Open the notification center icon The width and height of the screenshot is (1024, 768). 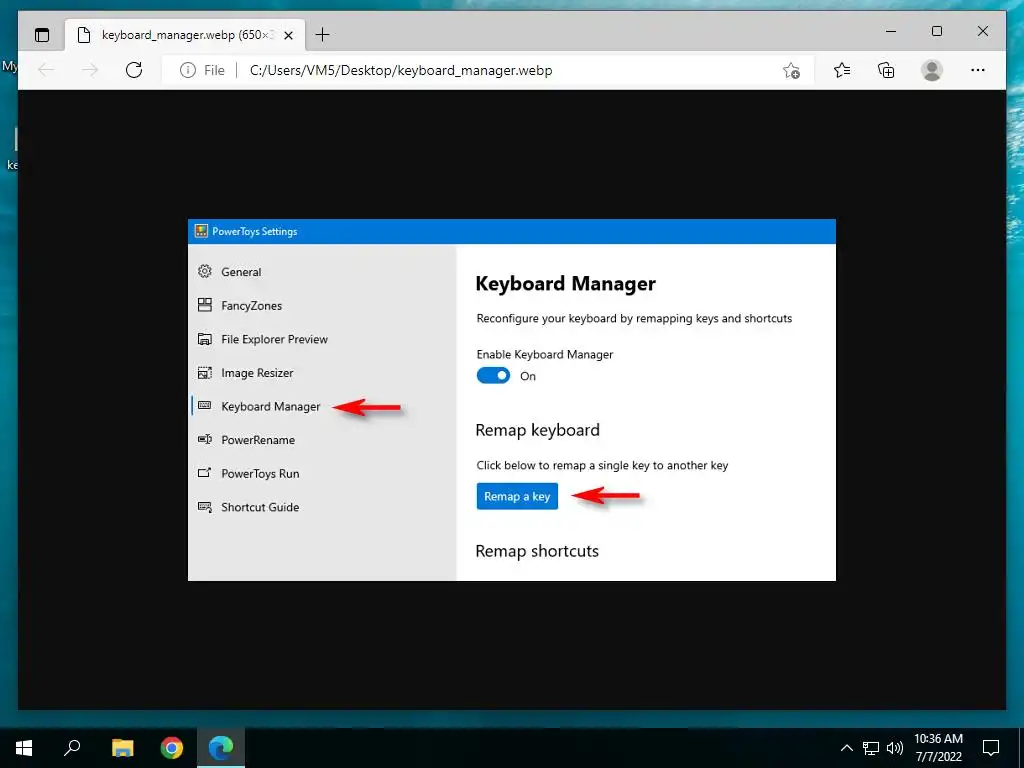click(x=991, y=748)
